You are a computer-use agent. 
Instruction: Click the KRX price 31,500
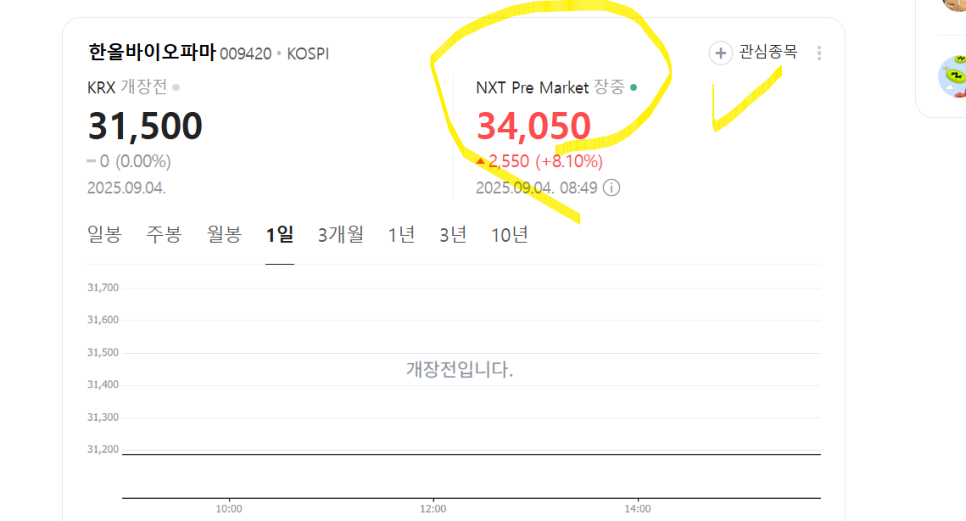point(145,126)
